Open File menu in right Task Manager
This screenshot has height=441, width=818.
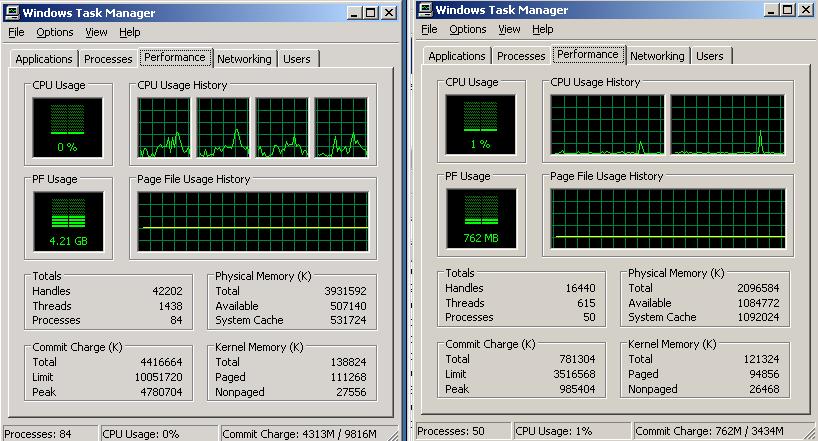pyautogui.click(x=429, y=29)
